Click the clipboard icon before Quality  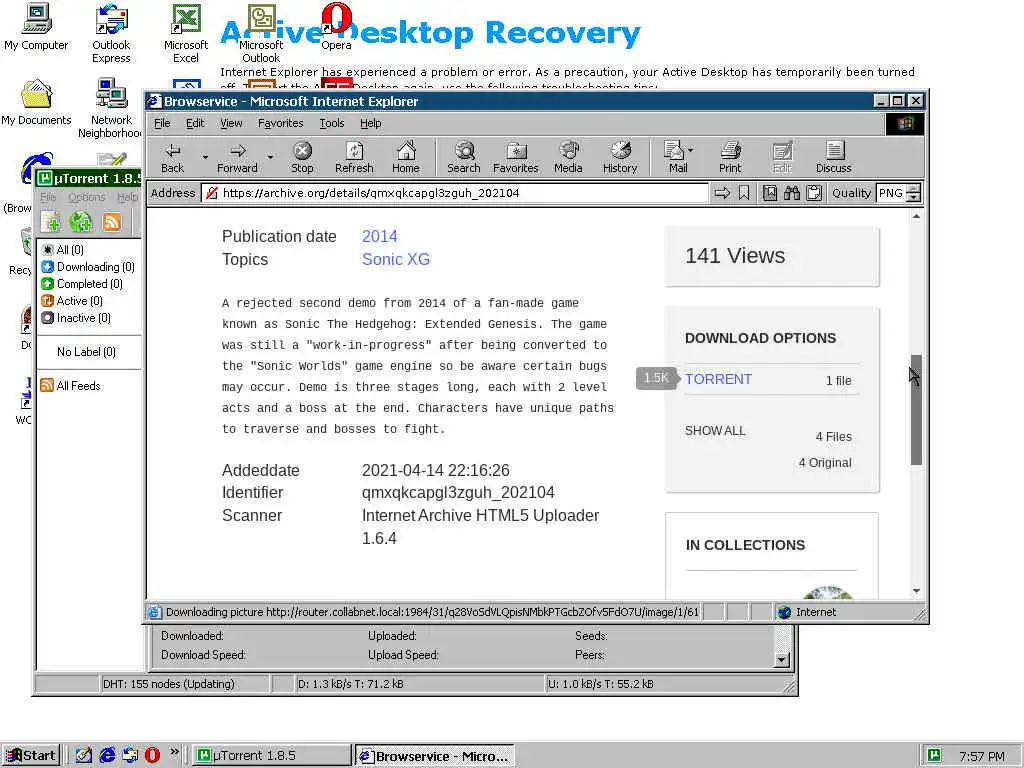click(x=814, y=193)
